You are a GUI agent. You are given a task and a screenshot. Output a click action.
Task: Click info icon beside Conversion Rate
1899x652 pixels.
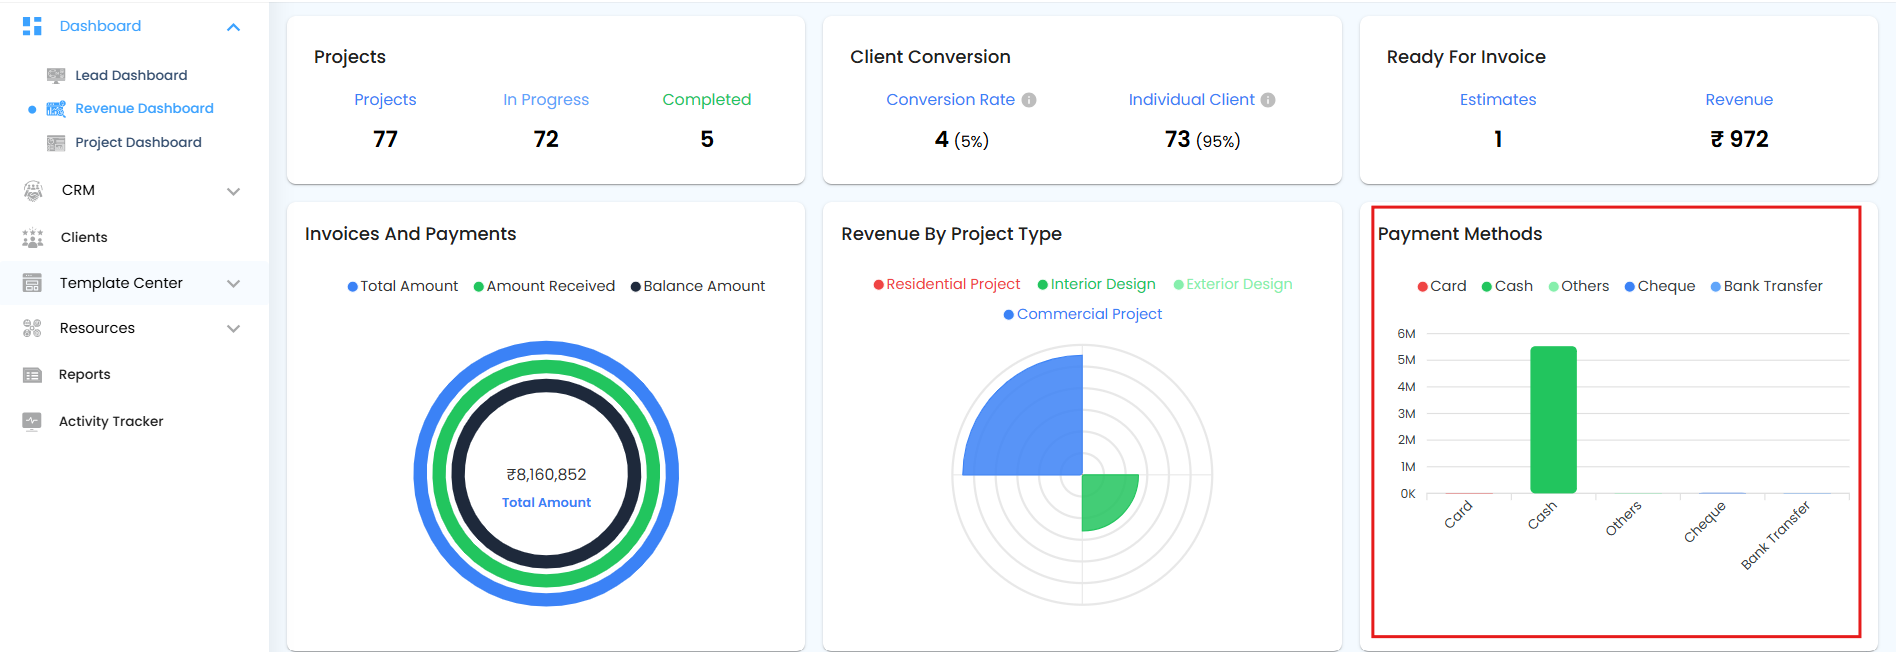point(1029,100)
